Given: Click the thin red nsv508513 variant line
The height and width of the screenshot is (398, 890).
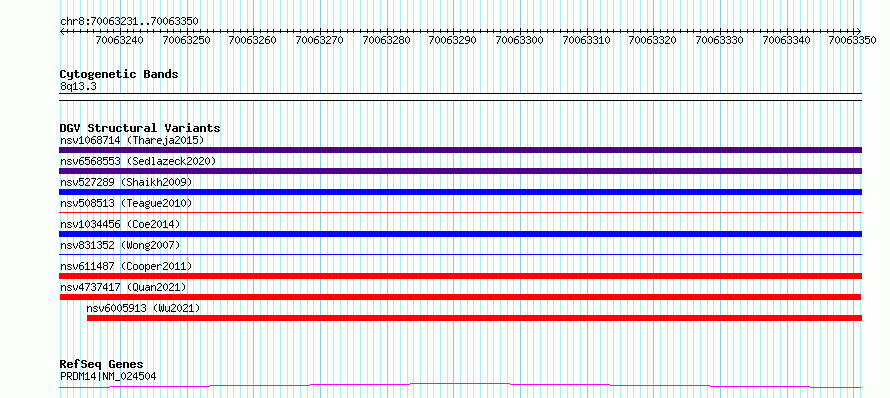Looking at the screenshot, I should tap(460, 212).
